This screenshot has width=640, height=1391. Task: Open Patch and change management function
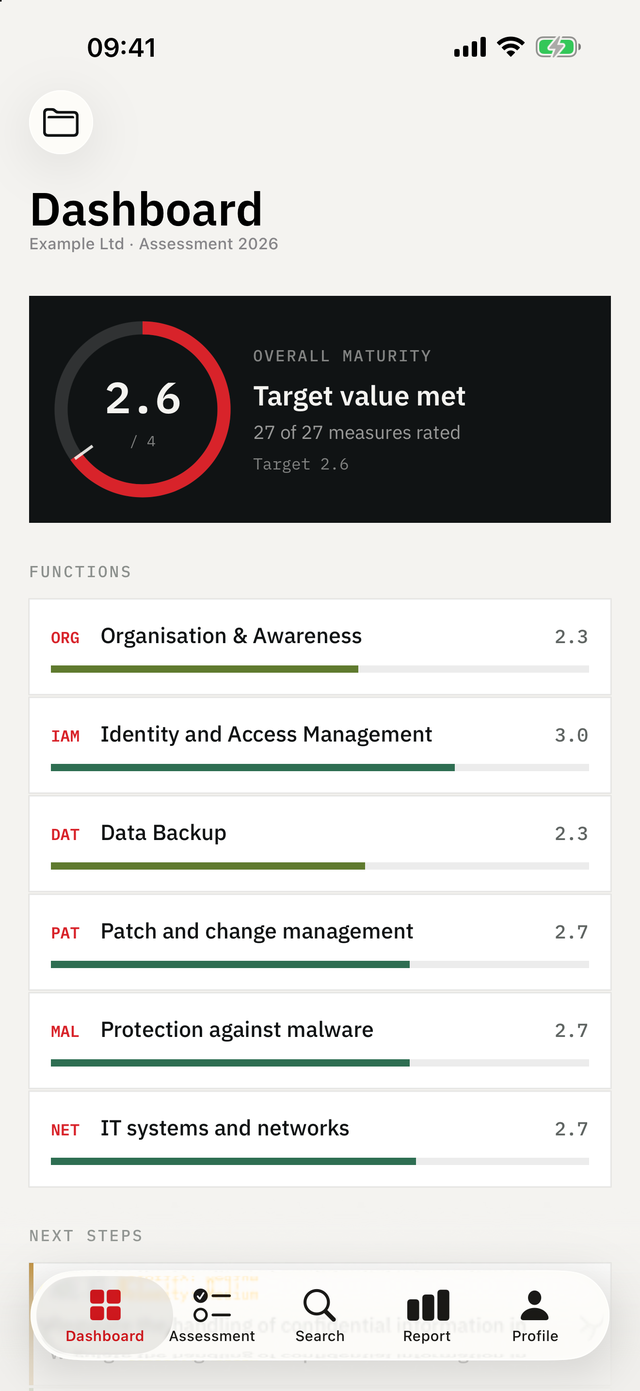coord(320,942)
